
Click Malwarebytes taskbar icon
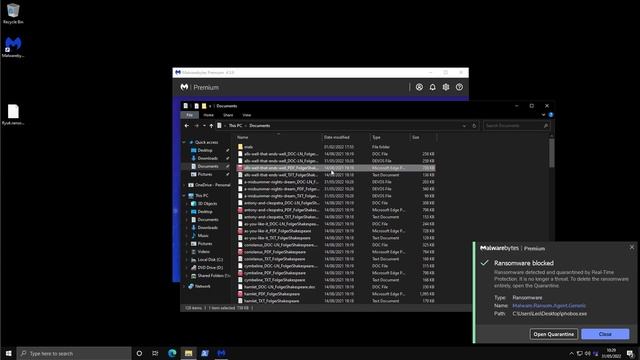coord(221,353)
